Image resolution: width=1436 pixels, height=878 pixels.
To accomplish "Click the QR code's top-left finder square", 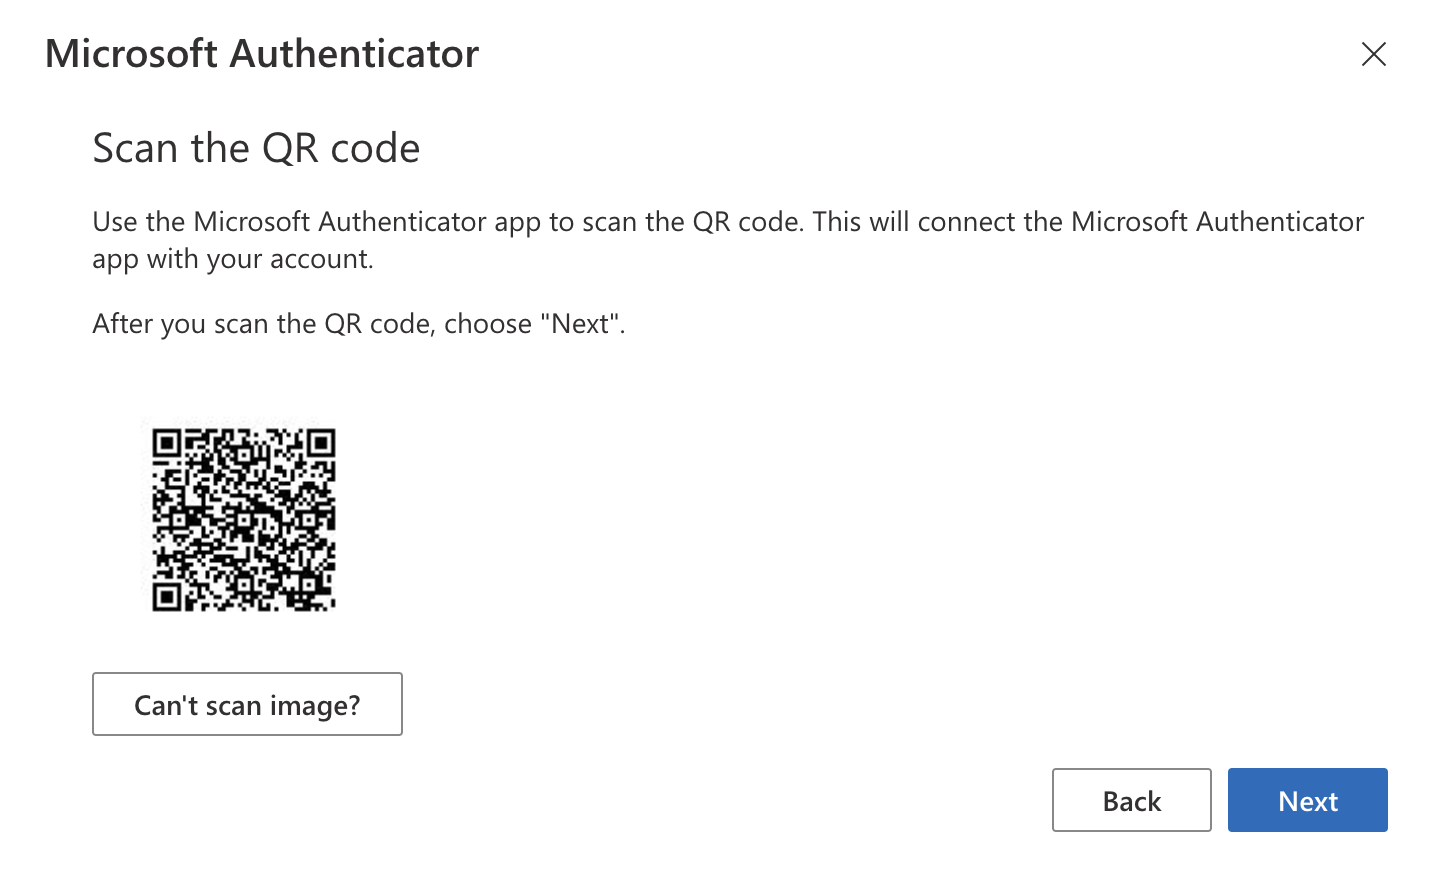I will coord(166,443).
